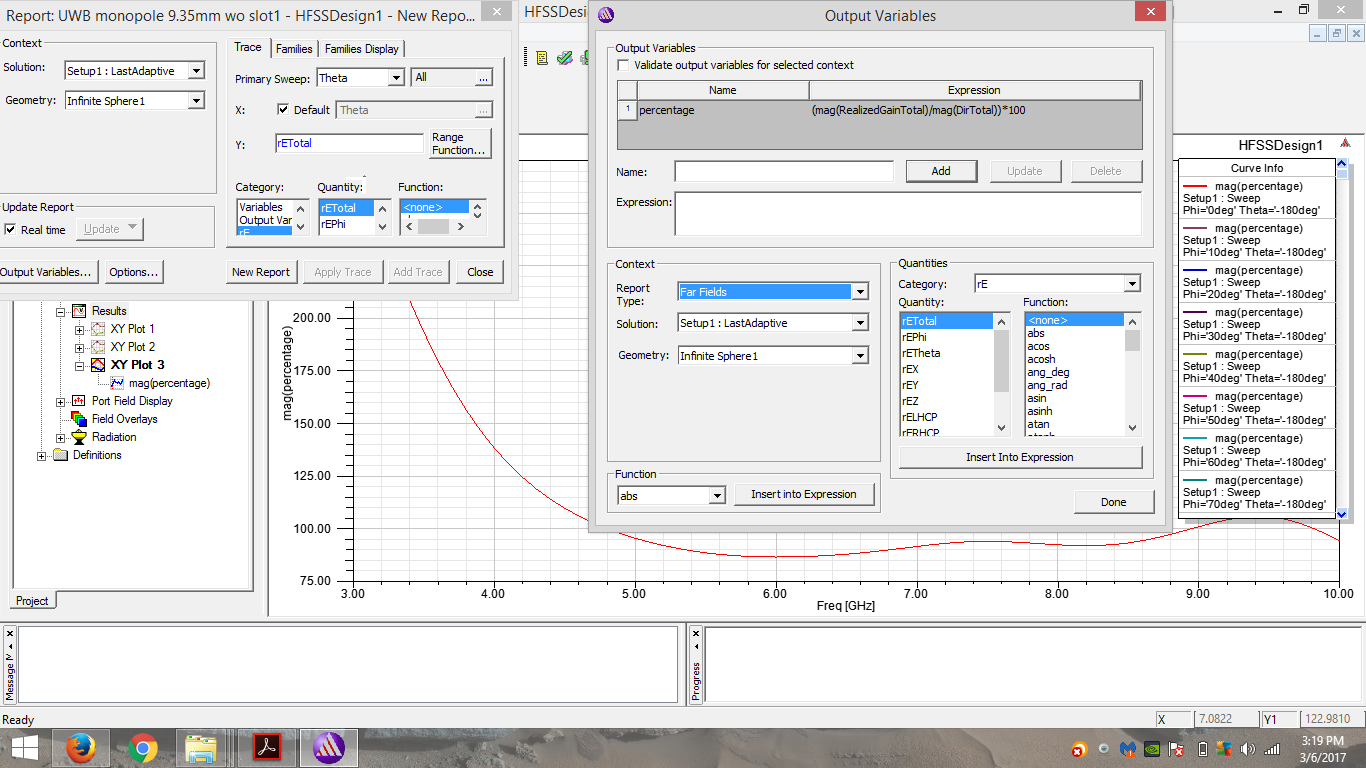Click the Function list scrollbar in Output Variables
Image resolution: width=1366 pixels, height=768 pixels.
pyautogui.click(x=1132, y=374)
